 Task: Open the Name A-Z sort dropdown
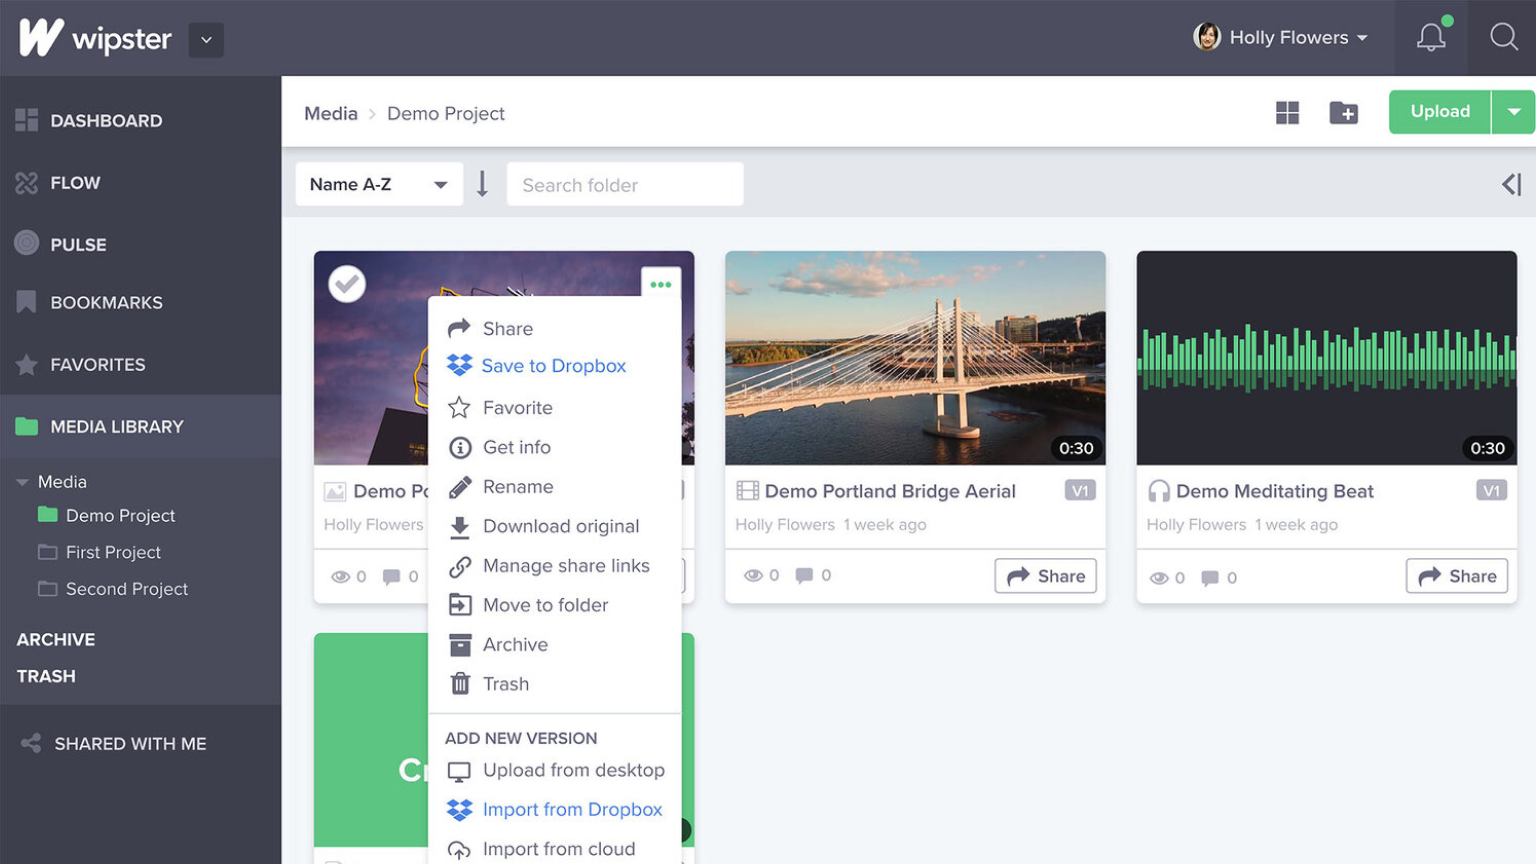click(378, 184)
